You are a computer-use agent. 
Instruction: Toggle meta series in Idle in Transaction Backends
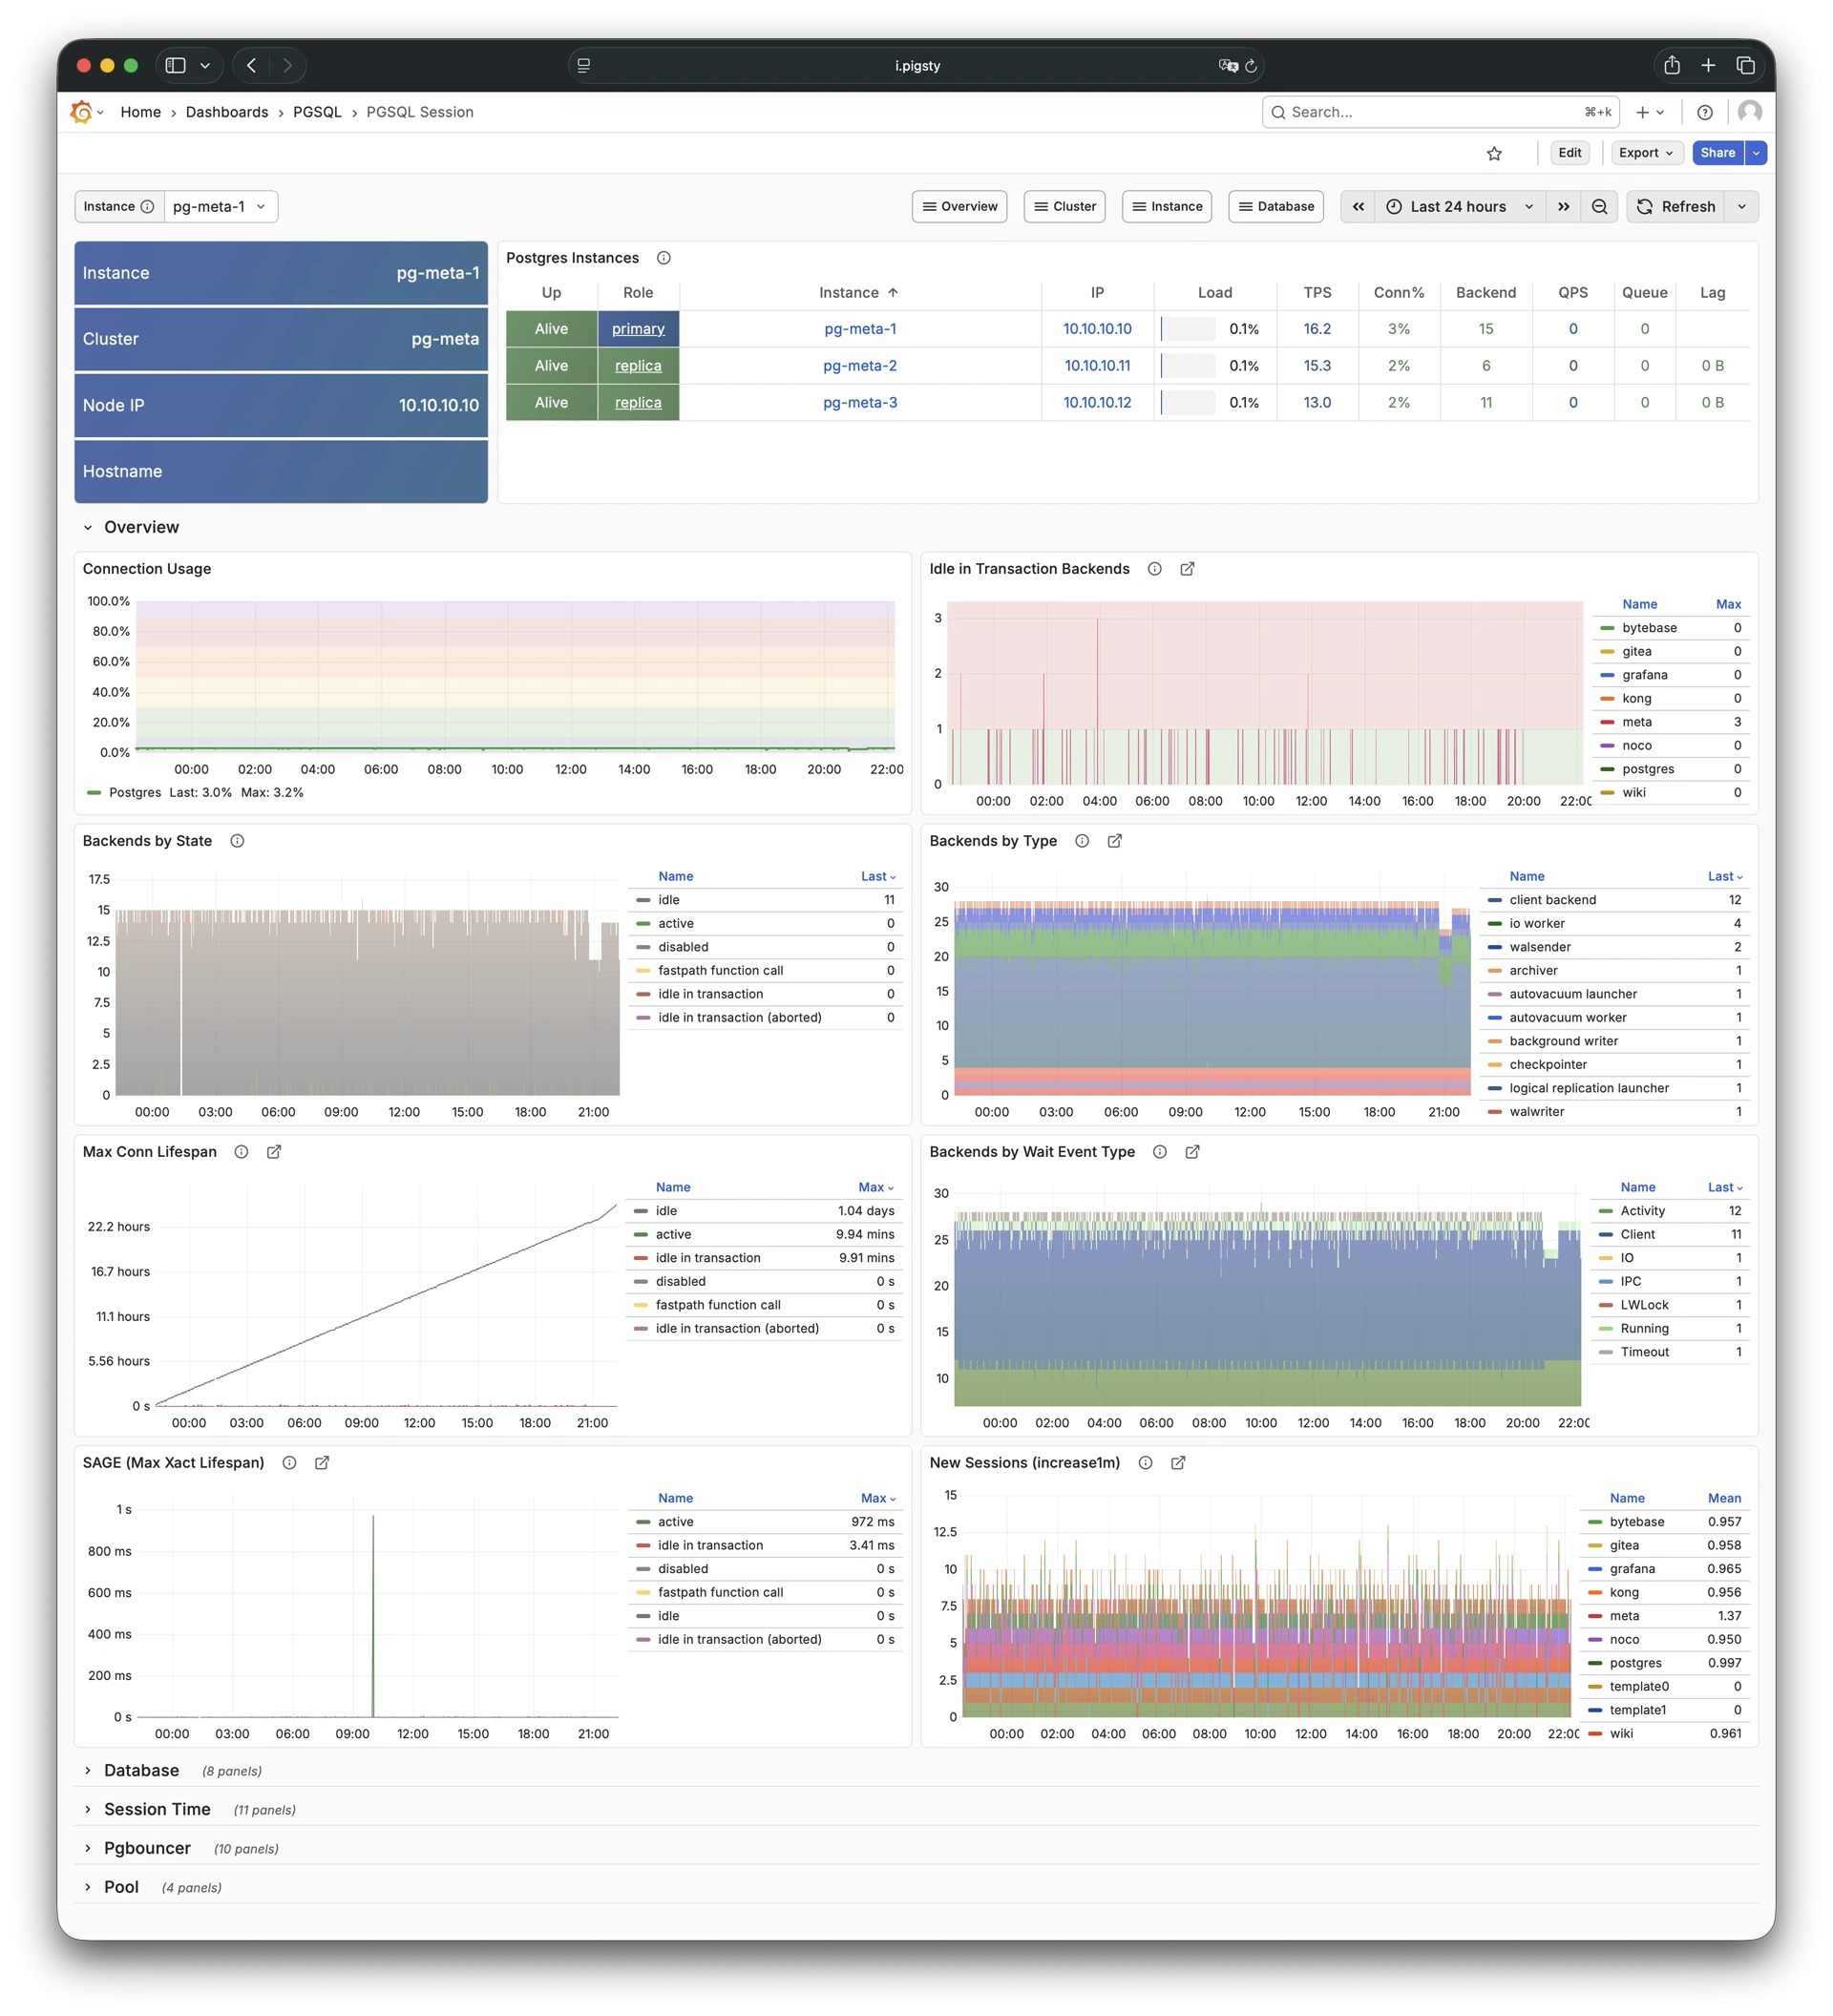tap(1637, 722)
